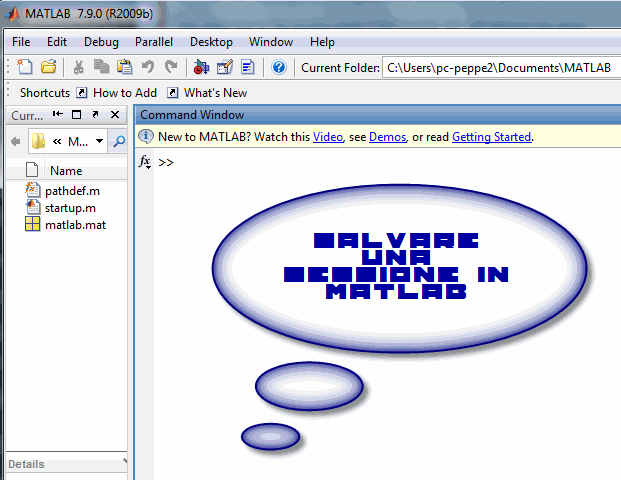Open the Demos link

pyautogui.click(x=387, y=137)
